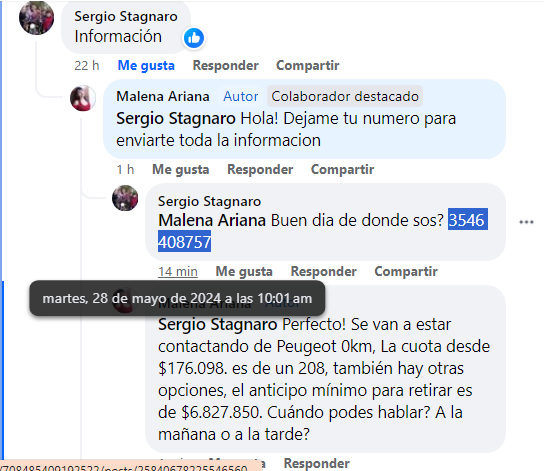Open Sergio Stagnaro's top comment profile picture
The image size is (544, 471).
tap(36, 18)
